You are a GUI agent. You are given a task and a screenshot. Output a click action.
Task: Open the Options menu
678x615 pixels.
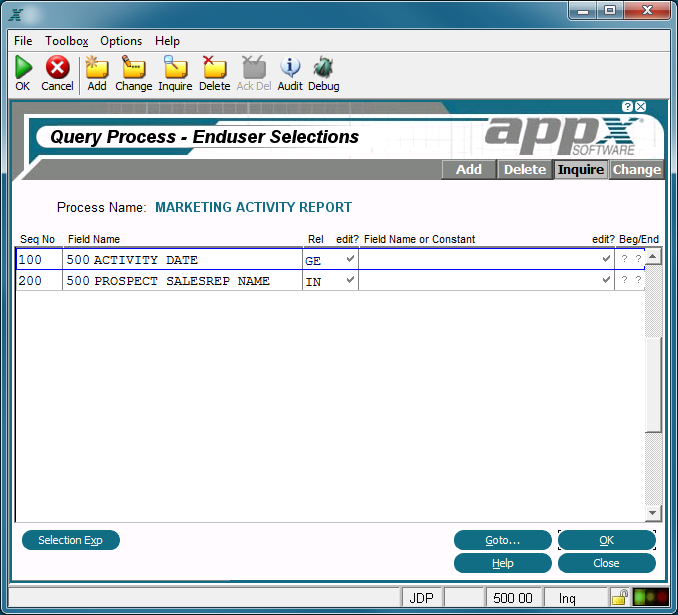coord(121,41)
